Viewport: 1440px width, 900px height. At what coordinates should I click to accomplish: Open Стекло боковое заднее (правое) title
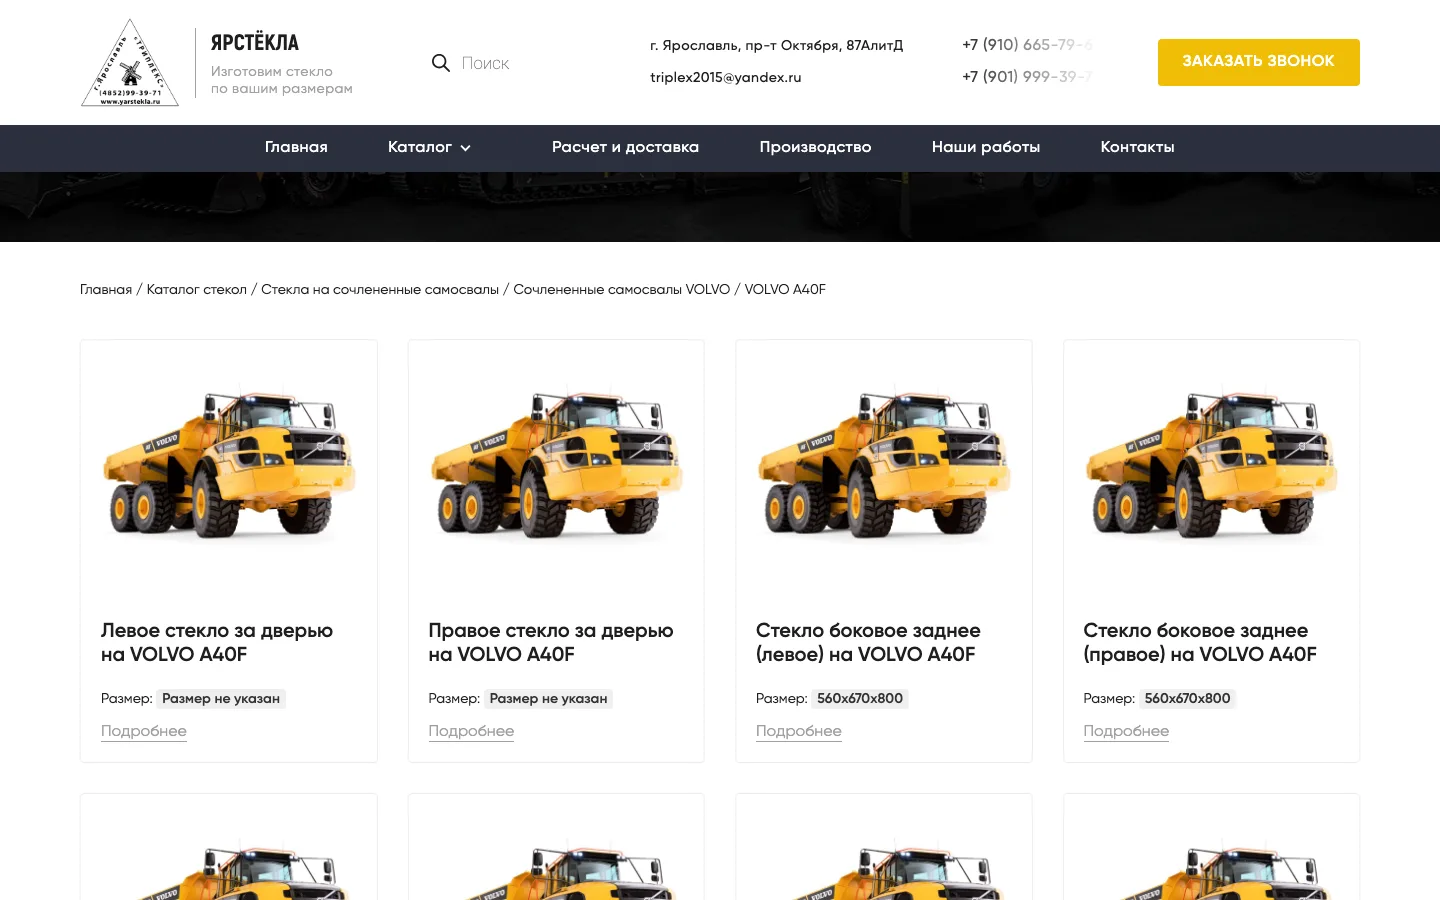(1200, 642)
